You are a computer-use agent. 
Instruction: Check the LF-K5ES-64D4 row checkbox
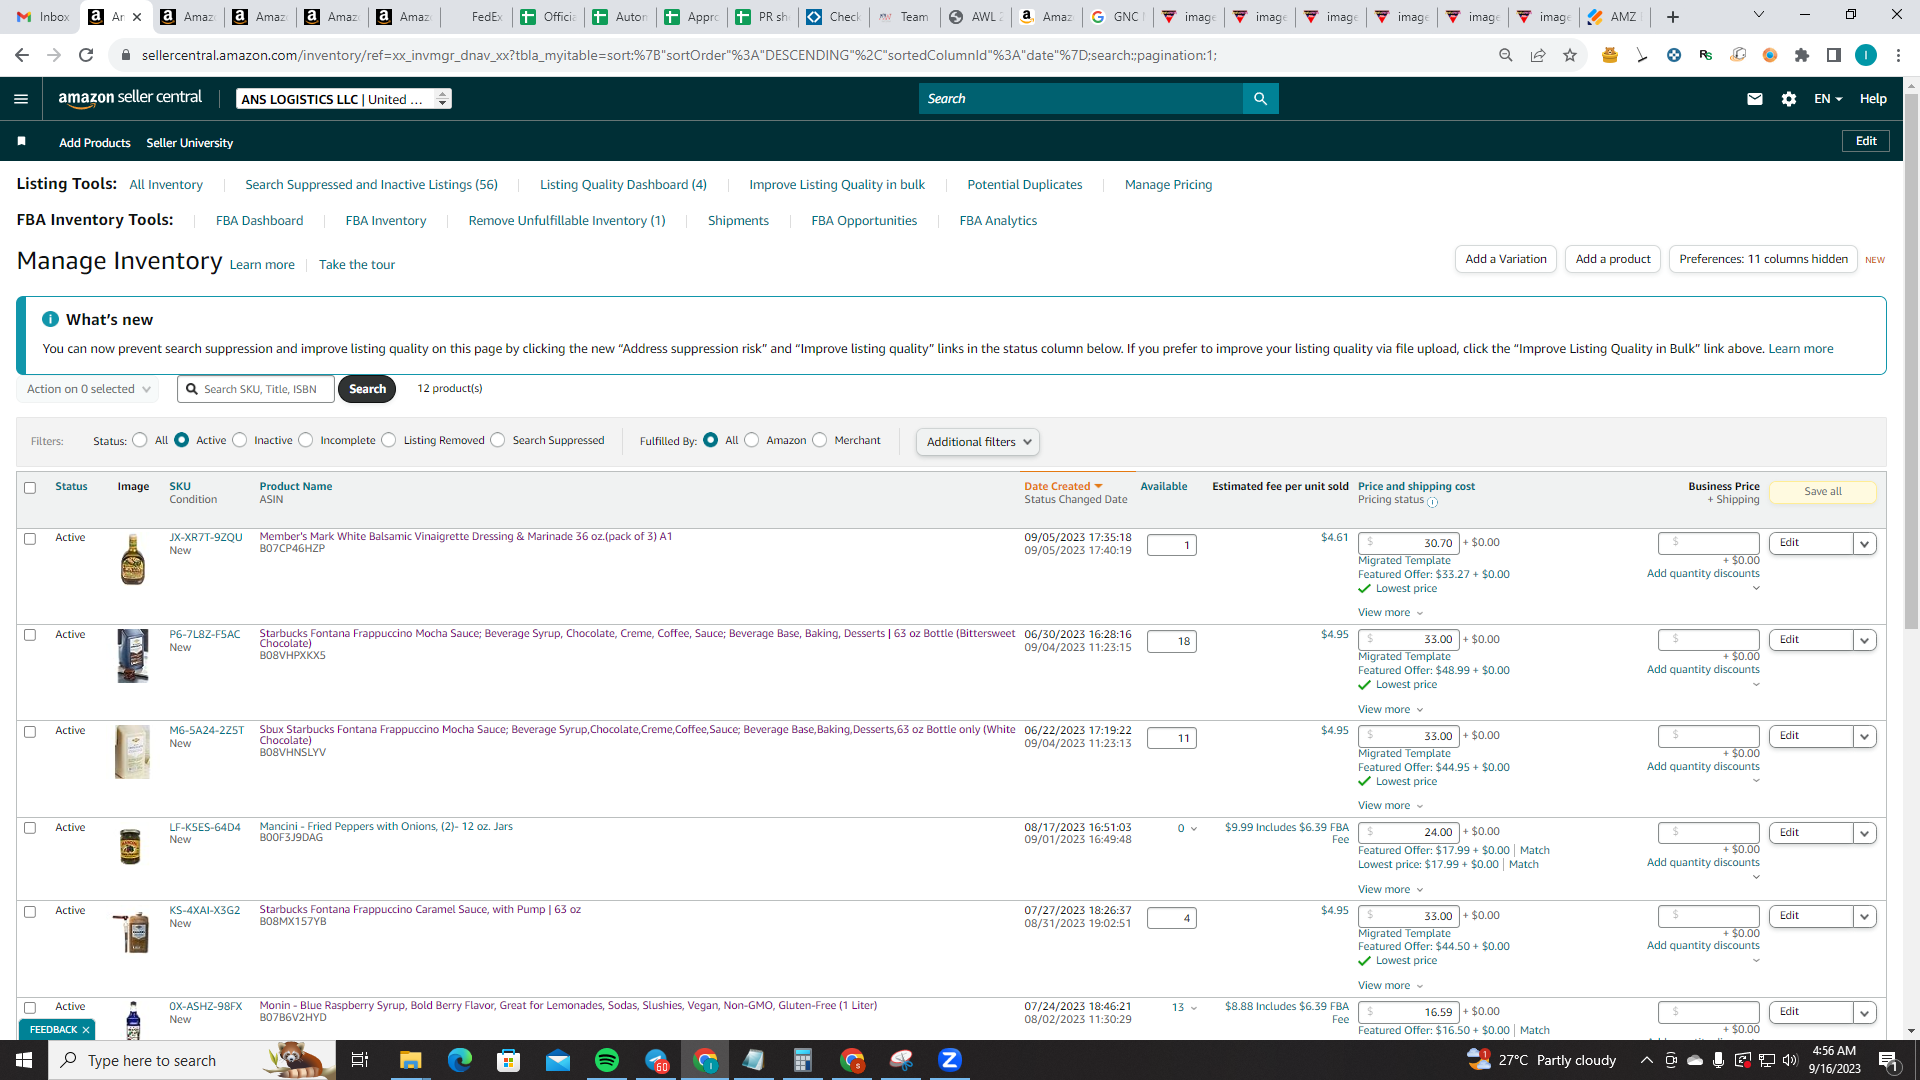[30, 828]
